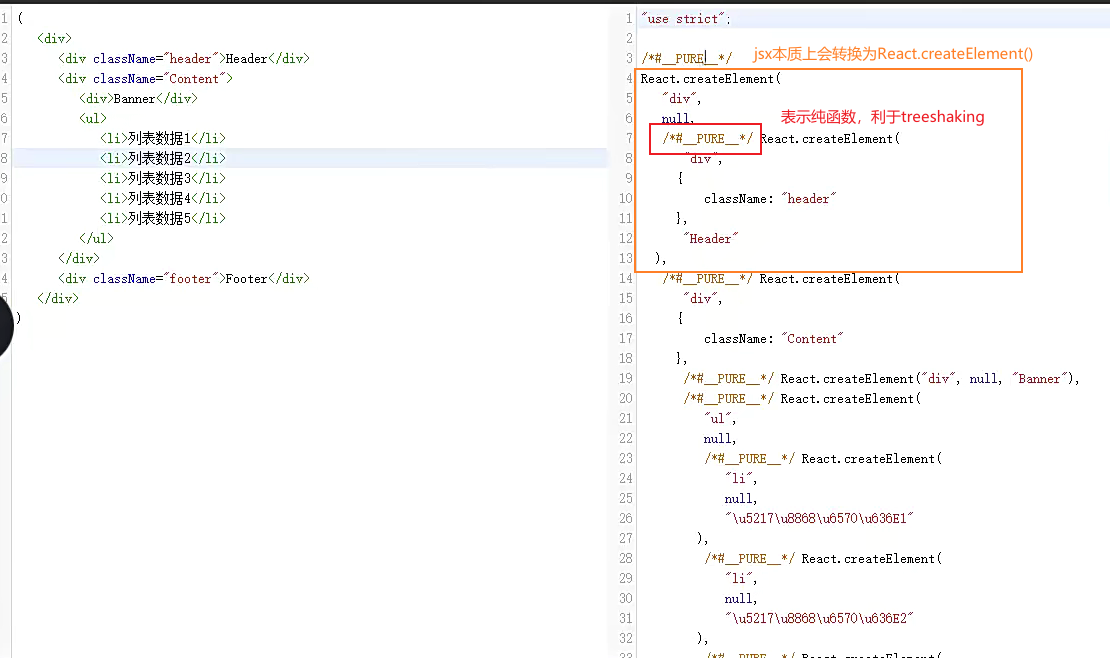Image resolution: width=1110 pixels, height=658 pixels.
Task: Click React.createElement( on output line 28
Action: click(871, 559)
